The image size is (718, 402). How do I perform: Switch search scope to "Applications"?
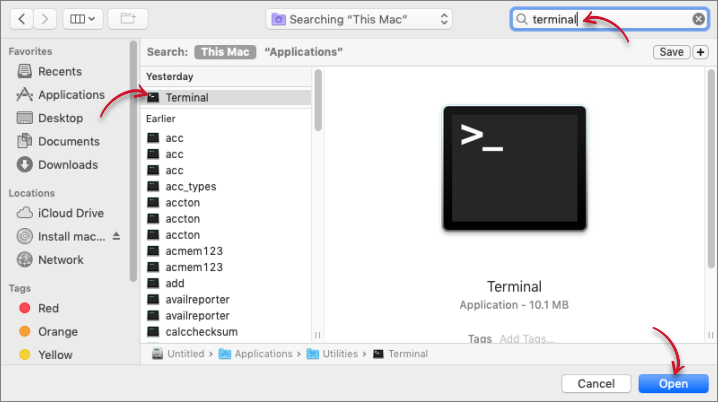pyautogui.click(x=304, y=52)
